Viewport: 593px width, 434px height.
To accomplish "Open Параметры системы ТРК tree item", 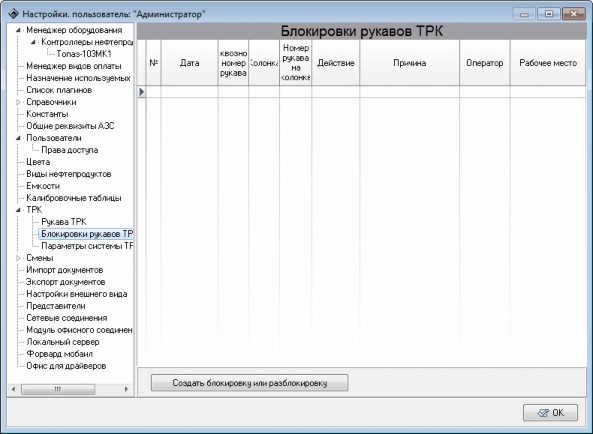I will (x=87, y=246).
